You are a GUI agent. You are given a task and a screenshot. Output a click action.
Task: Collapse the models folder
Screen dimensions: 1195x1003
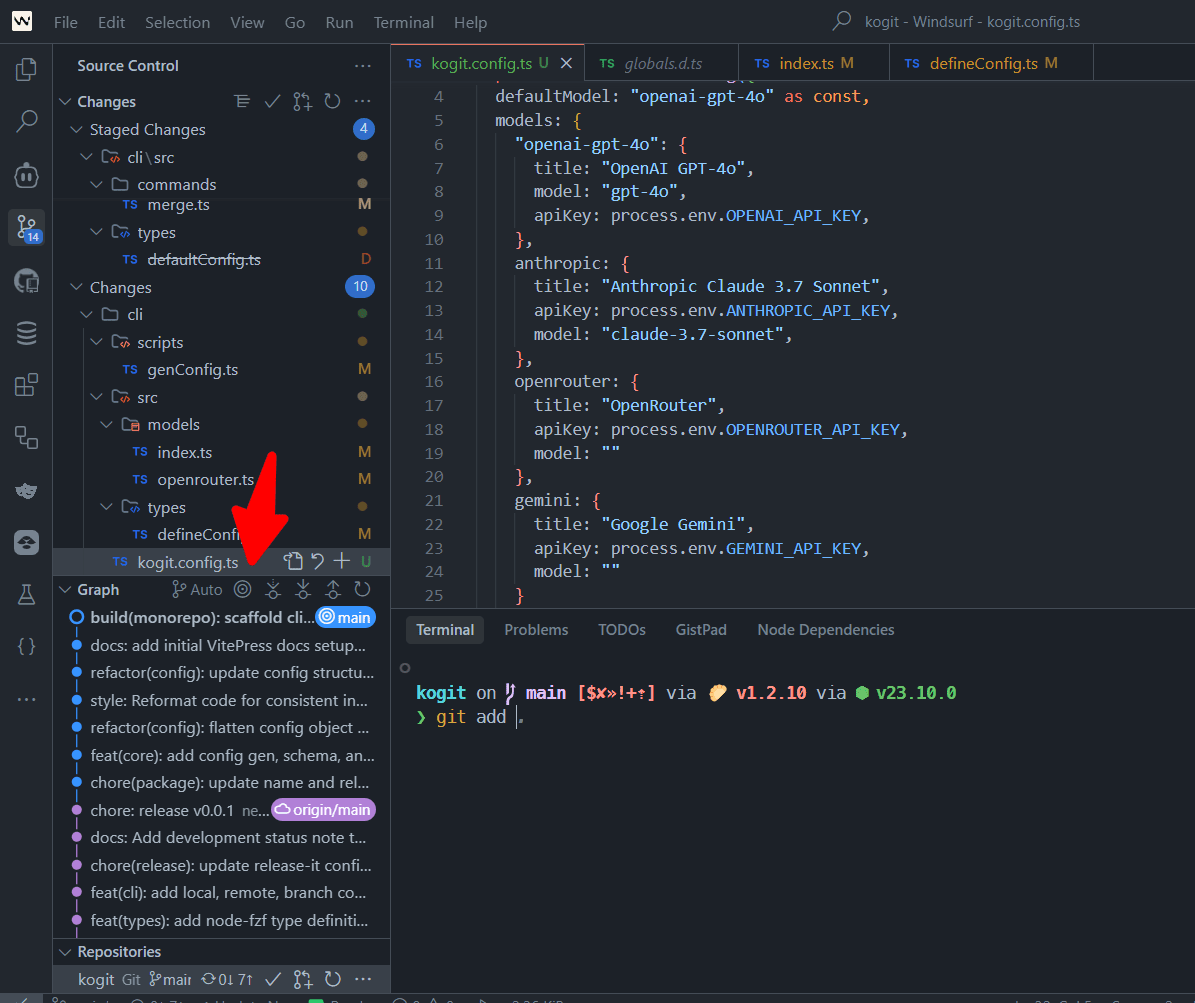106,425
